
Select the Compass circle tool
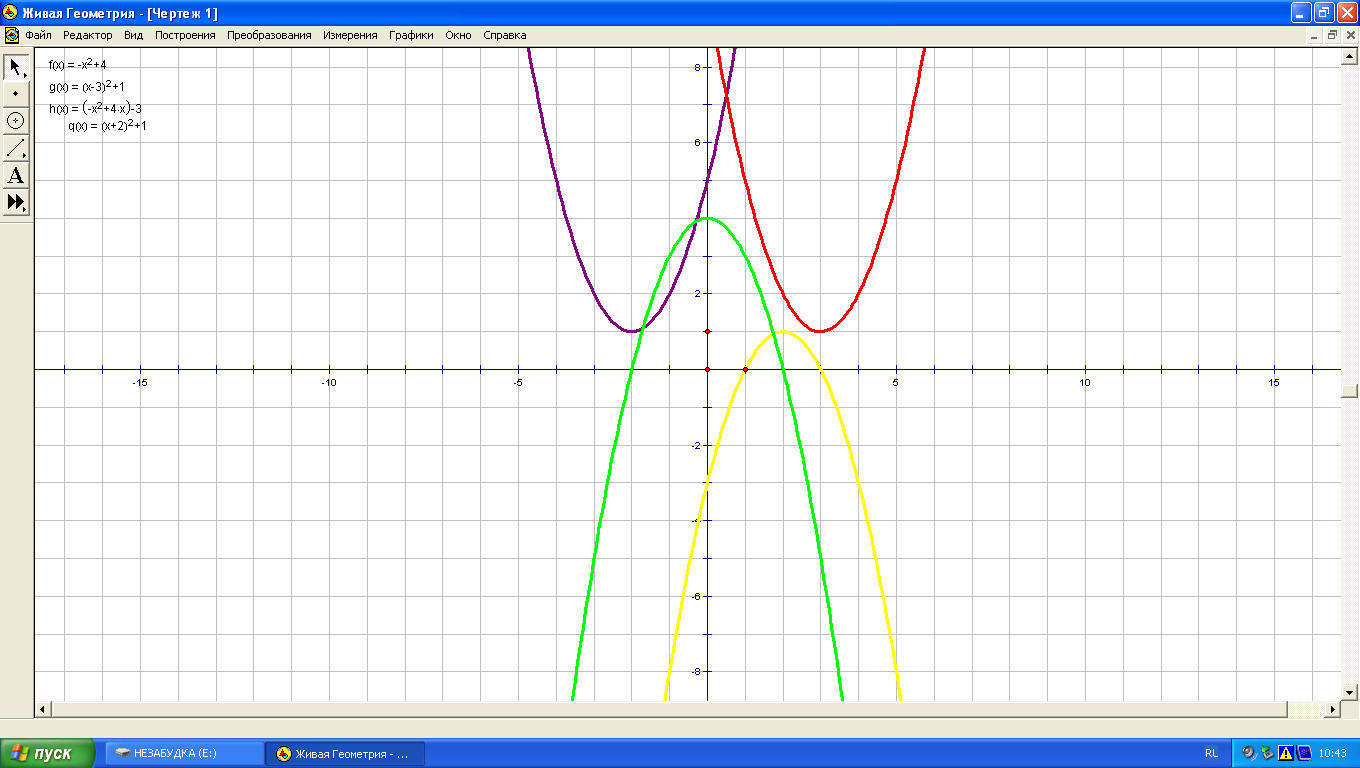coord(16,120)
